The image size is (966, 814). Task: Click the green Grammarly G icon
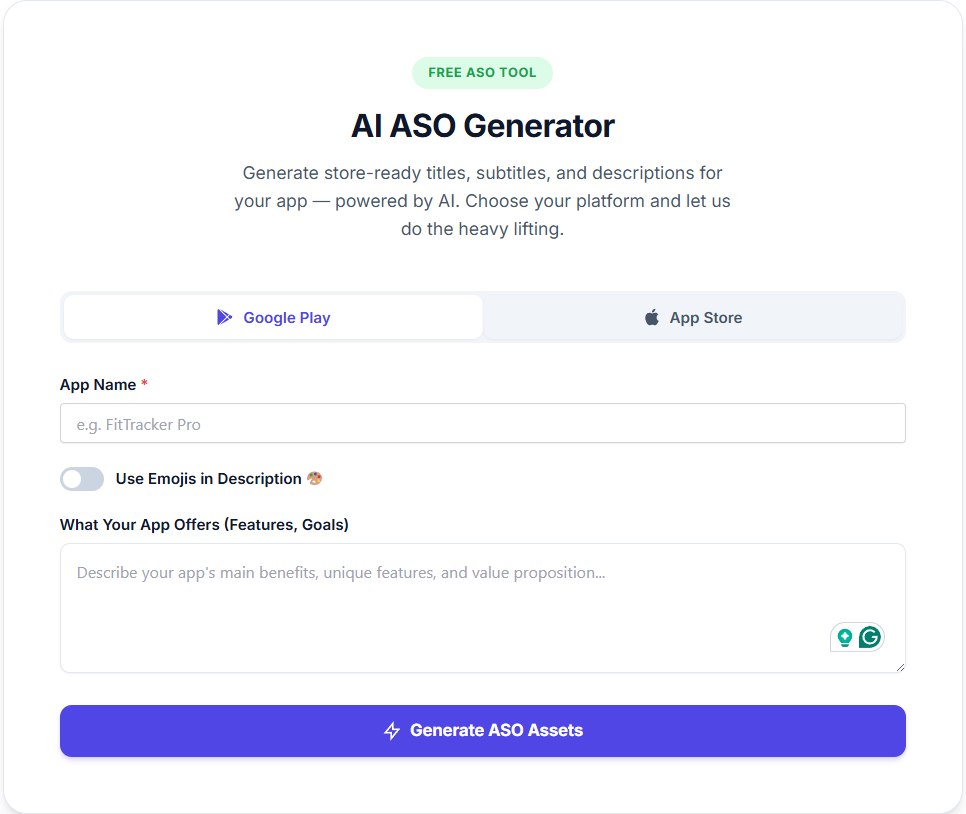click(869, 637)
